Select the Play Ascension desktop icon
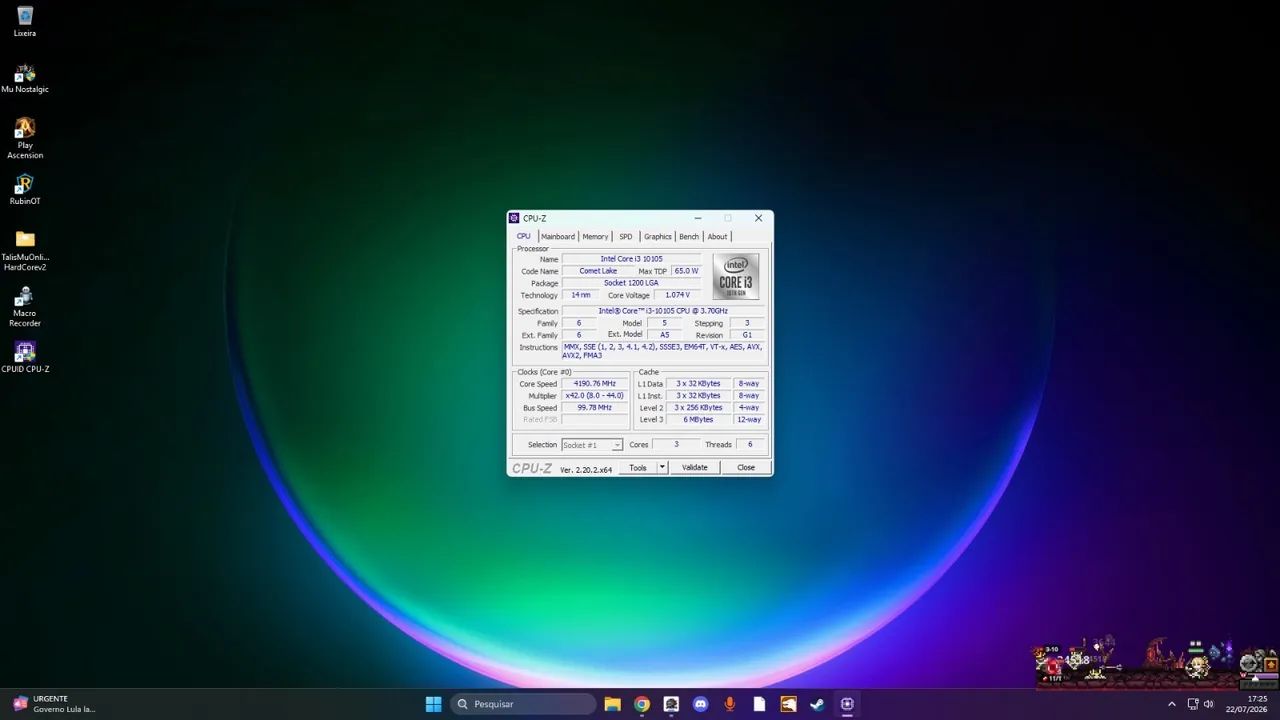This screenshot has height=720, width=1280. (25, 138)
